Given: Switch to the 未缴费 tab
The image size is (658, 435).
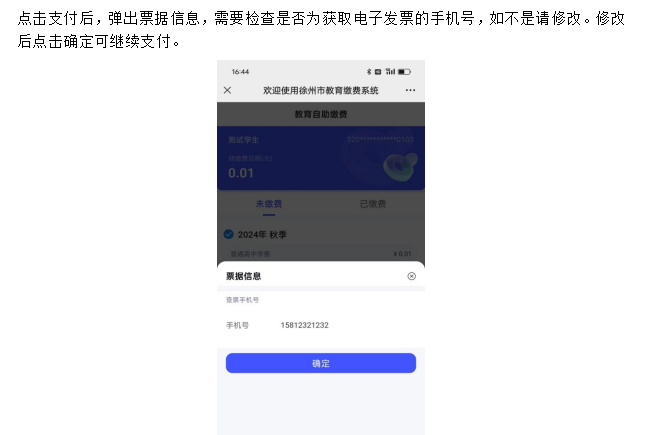Looking at the screenshot, I should [269, 204].
